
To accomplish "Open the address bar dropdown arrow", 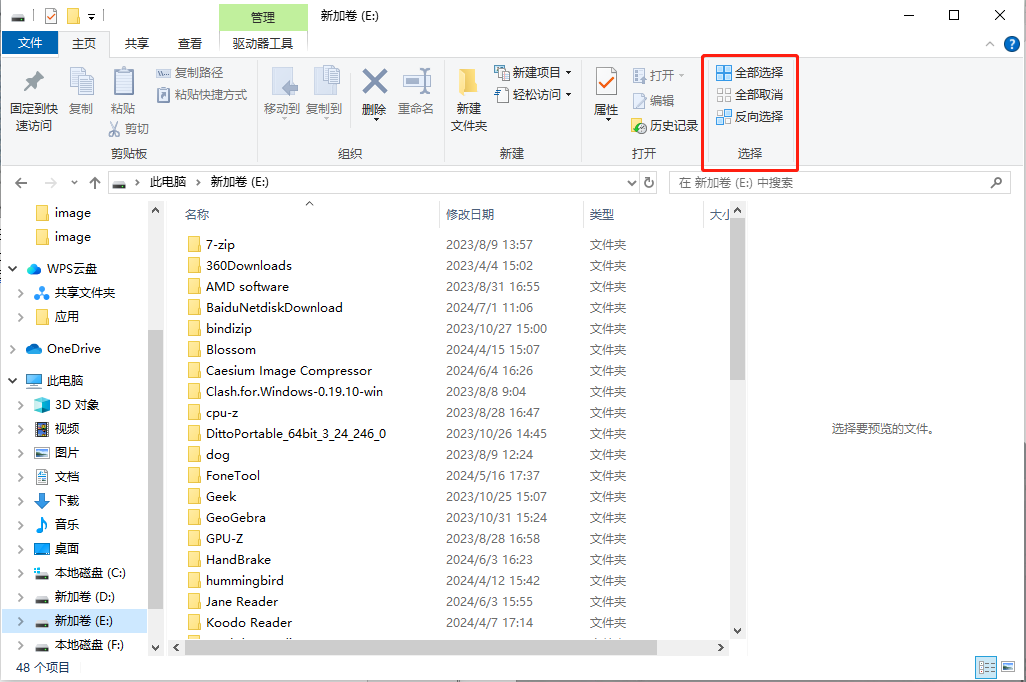I will [630, 183].
